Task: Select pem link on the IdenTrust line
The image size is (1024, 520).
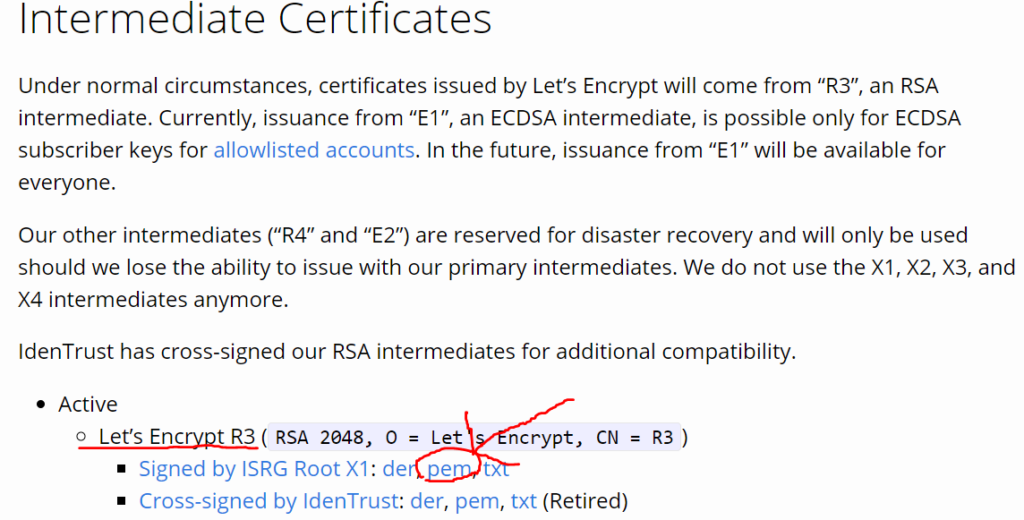Action: click(x=477, y=501)
